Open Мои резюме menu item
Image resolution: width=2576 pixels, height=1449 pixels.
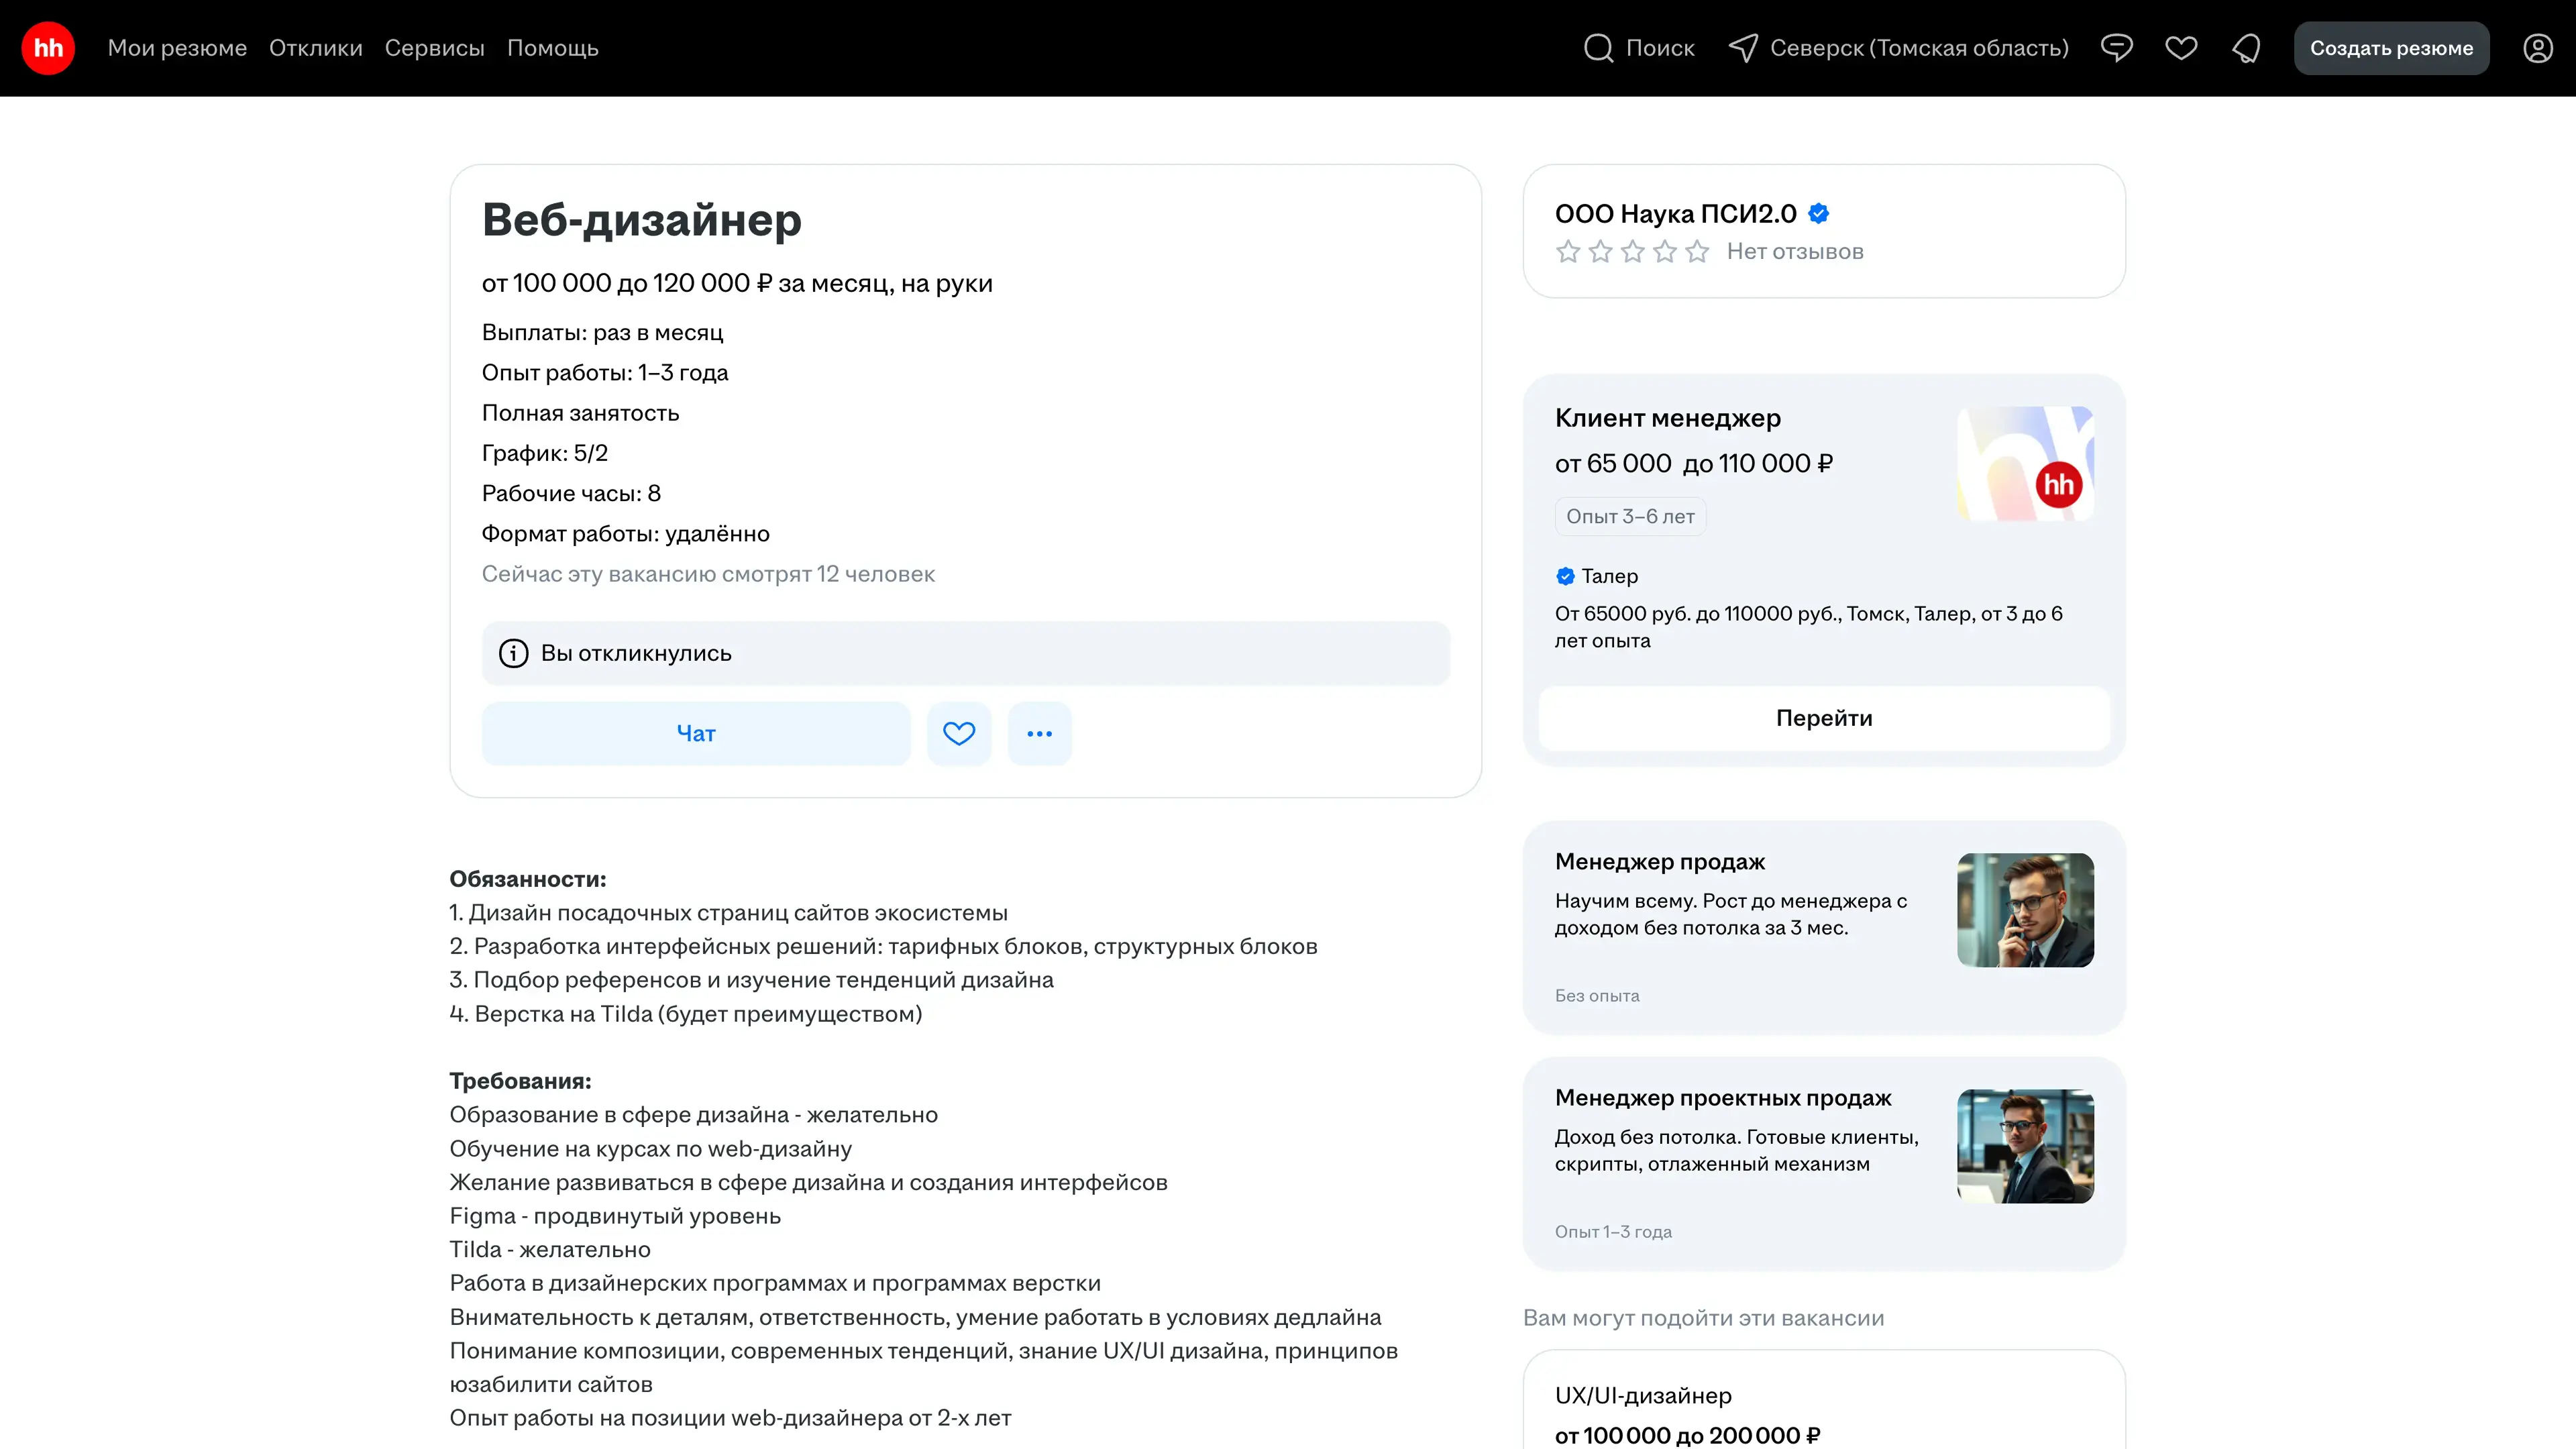177,48
